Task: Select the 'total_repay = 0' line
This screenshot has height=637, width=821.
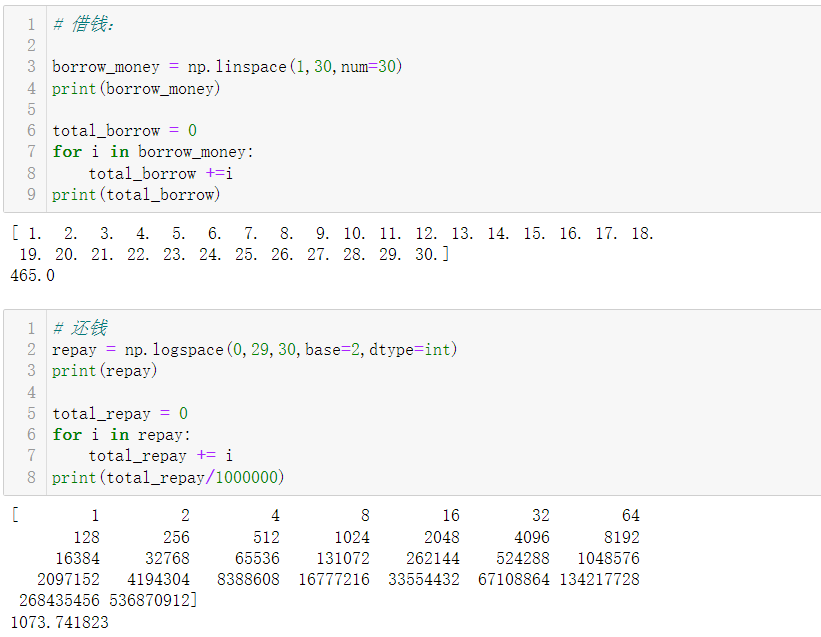Action: (x=120, y=414)
